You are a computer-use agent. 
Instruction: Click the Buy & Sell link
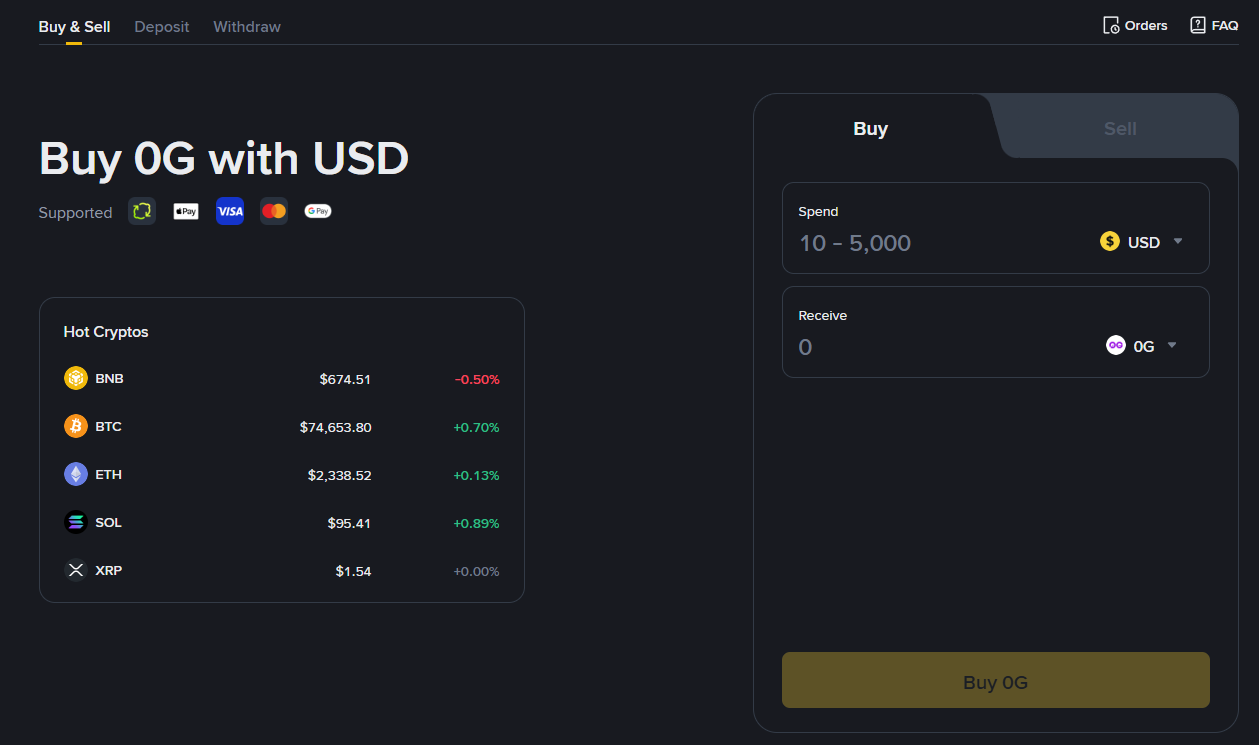tap(74, 26)
